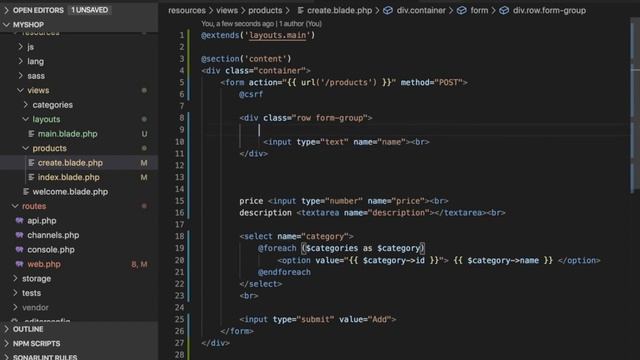Expand the lang folder
640x360 pixels.
tap(35, 62)
